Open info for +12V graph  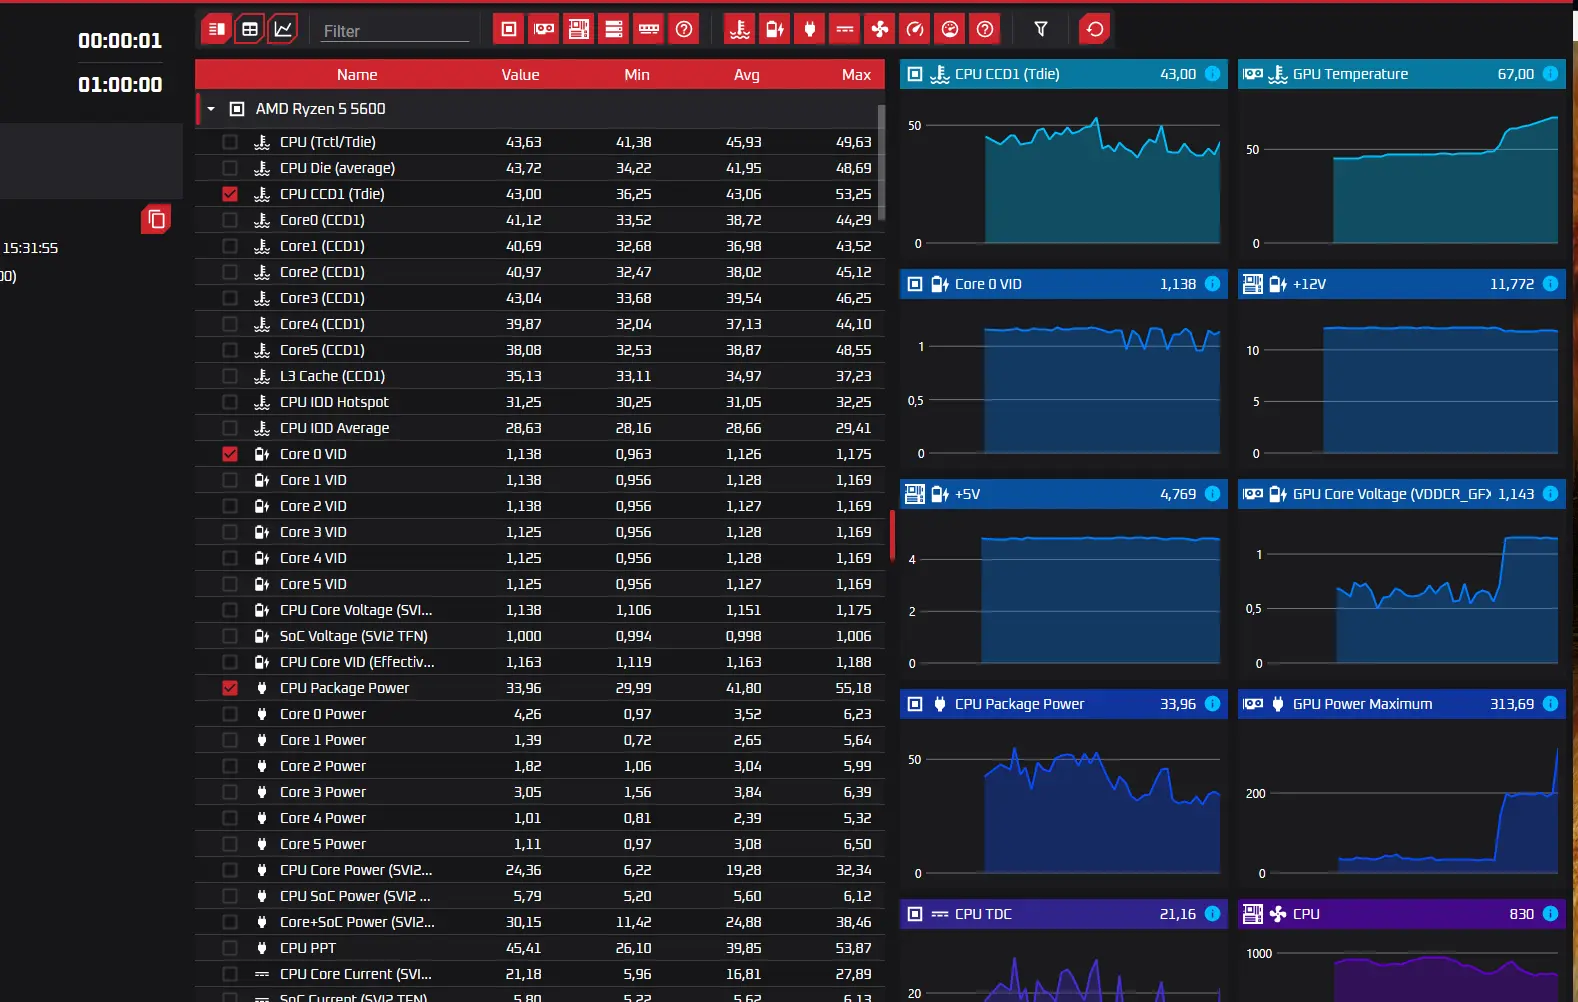tap(1550, 284)
